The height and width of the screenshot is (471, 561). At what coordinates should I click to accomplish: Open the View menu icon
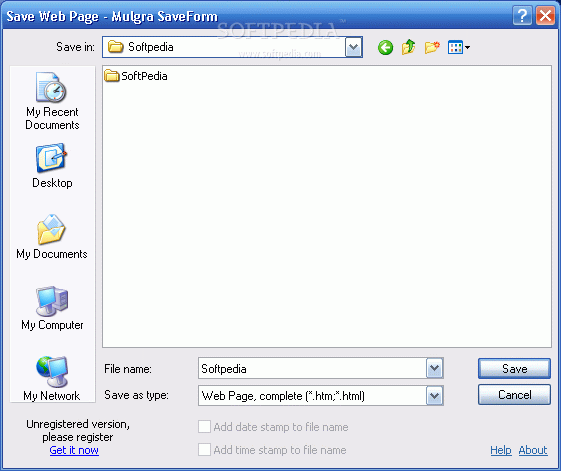pyautogui.click(x=458, y=47)
